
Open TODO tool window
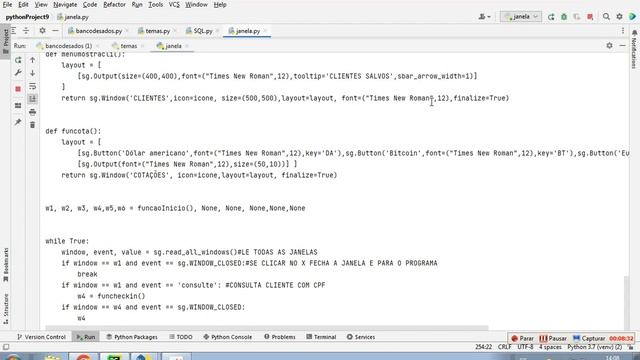(181, 337)
